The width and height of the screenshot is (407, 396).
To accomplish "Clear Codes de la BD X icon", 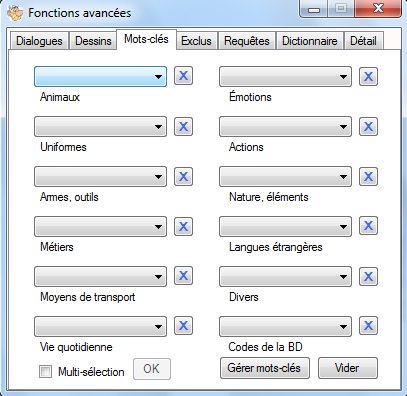I will click(x=368, y=325).
